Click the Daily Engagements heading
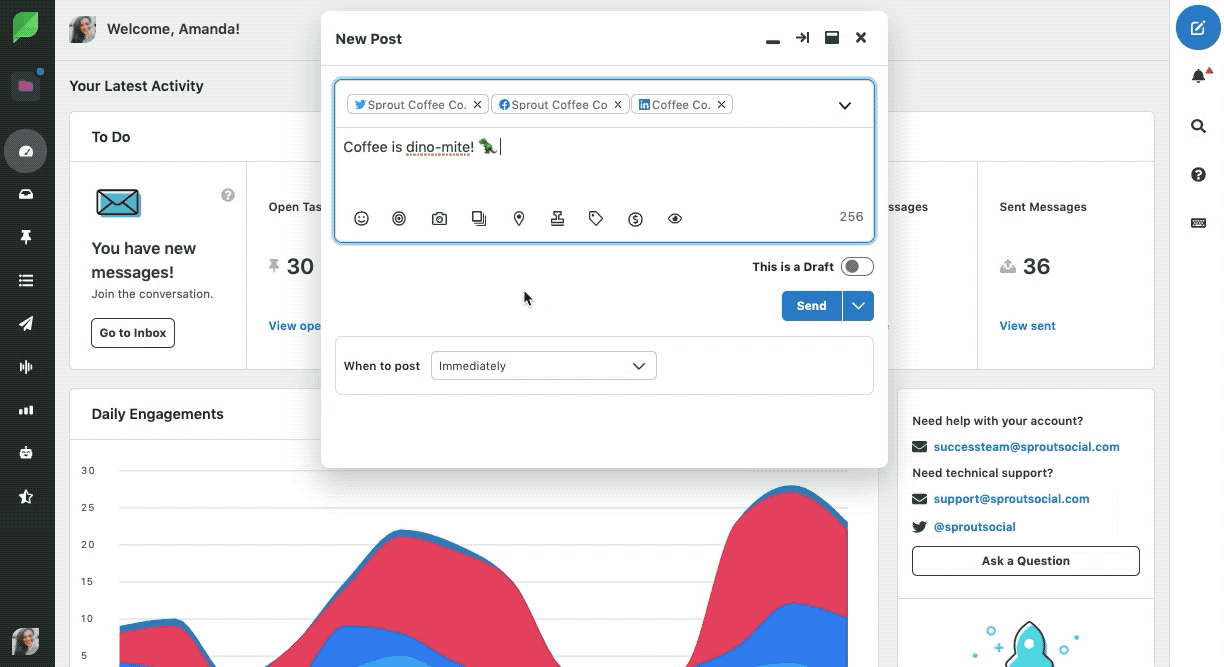This screenshot has height=667, width=1224. pyautogui.click(x=158, y=414)
